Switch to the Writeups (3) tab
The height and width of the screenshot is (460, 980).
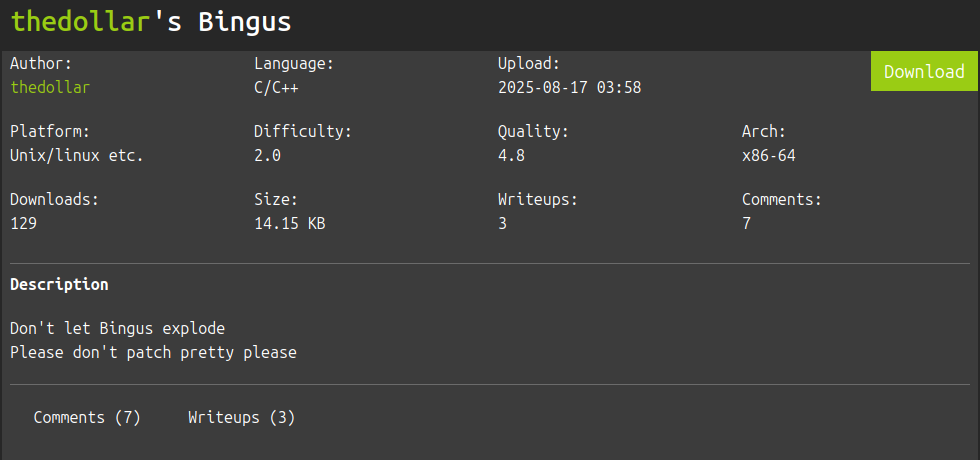241,417
